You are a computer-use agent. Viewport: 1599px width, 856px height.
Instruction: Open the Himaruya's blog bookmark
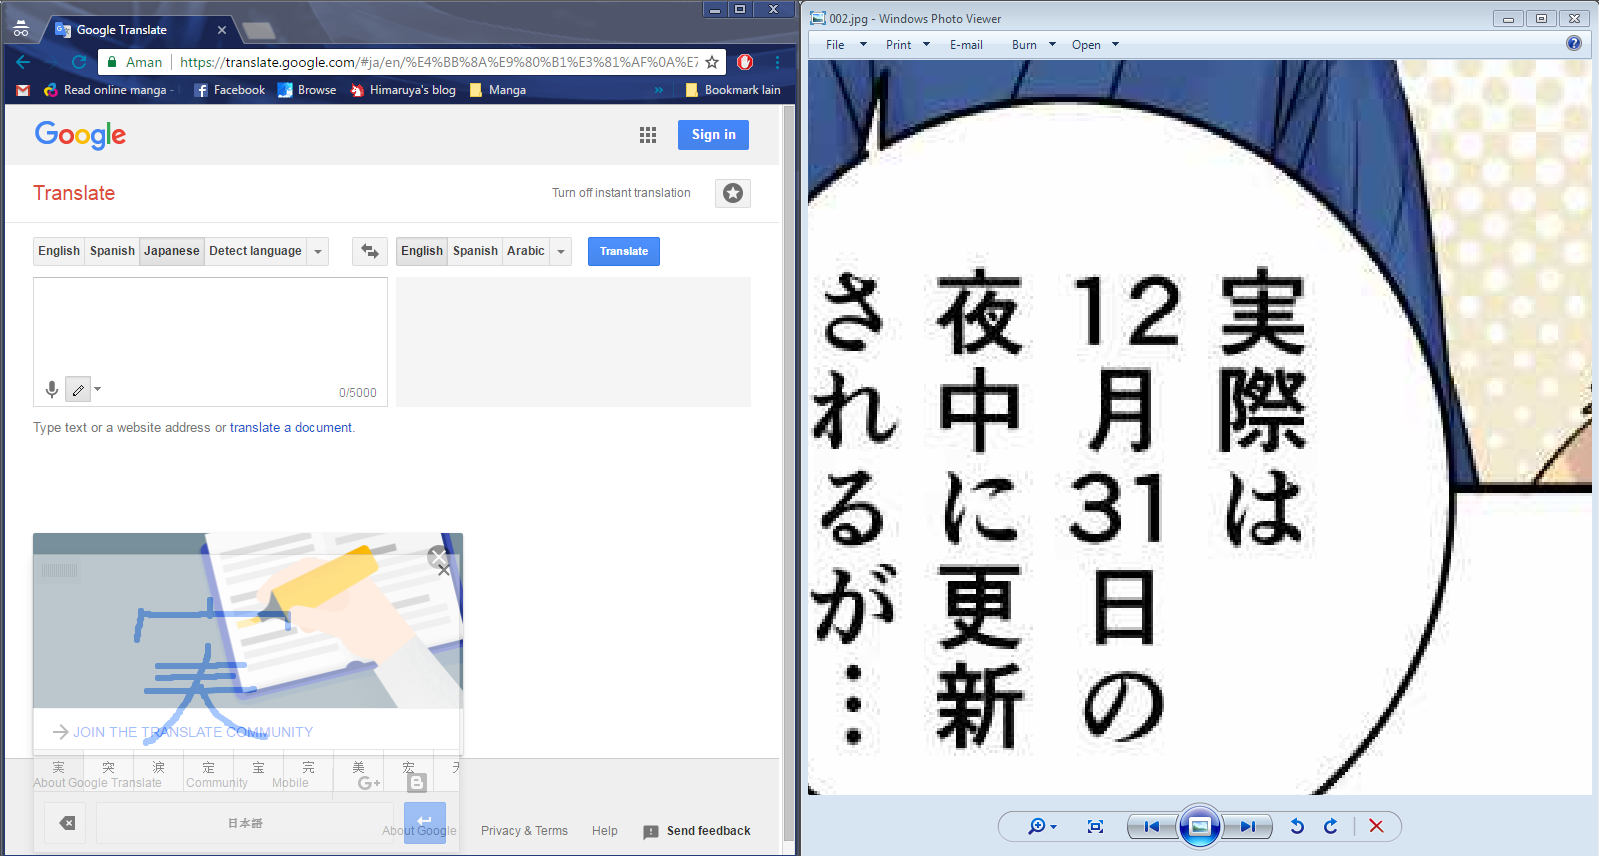pyautogui.click(x=403, y=90)
